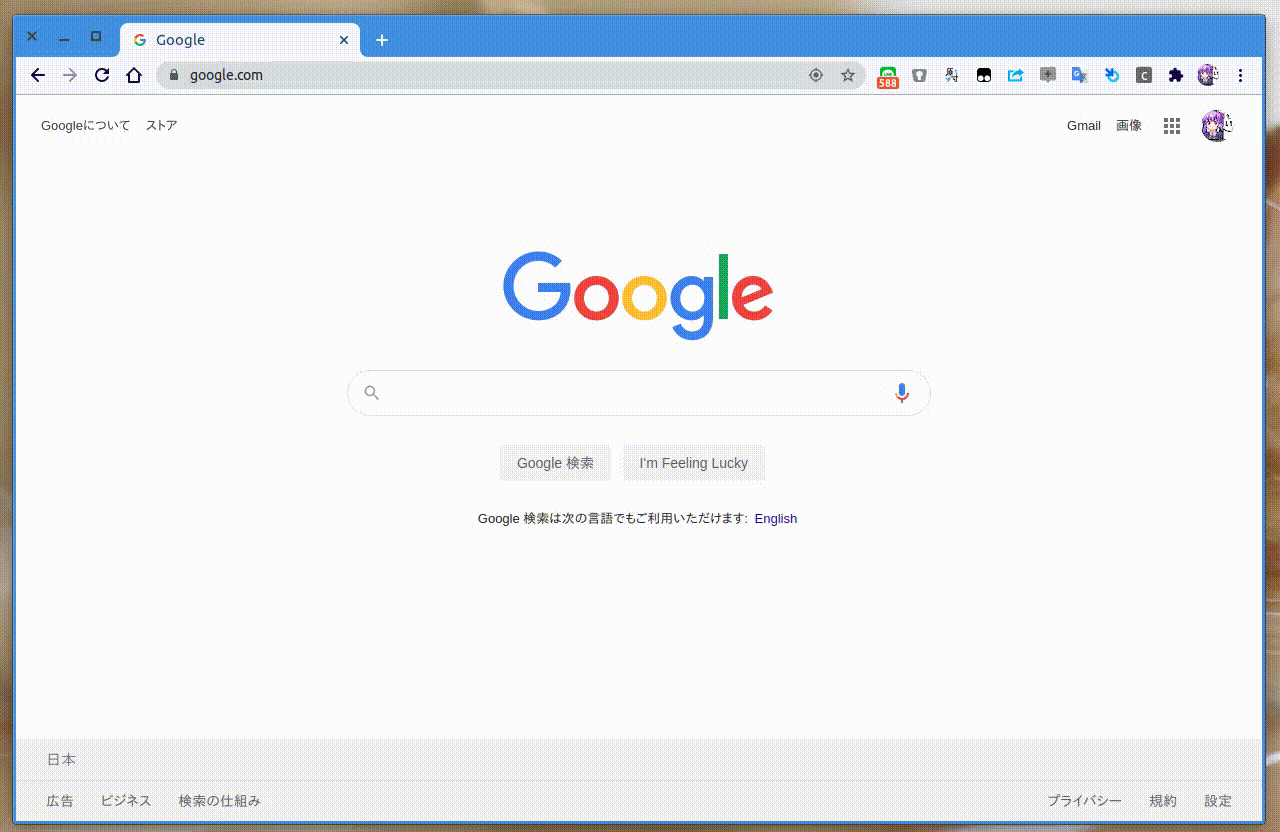Click the forward navigation arrow
Viewport: 1280px width, 832px height.
70,75
